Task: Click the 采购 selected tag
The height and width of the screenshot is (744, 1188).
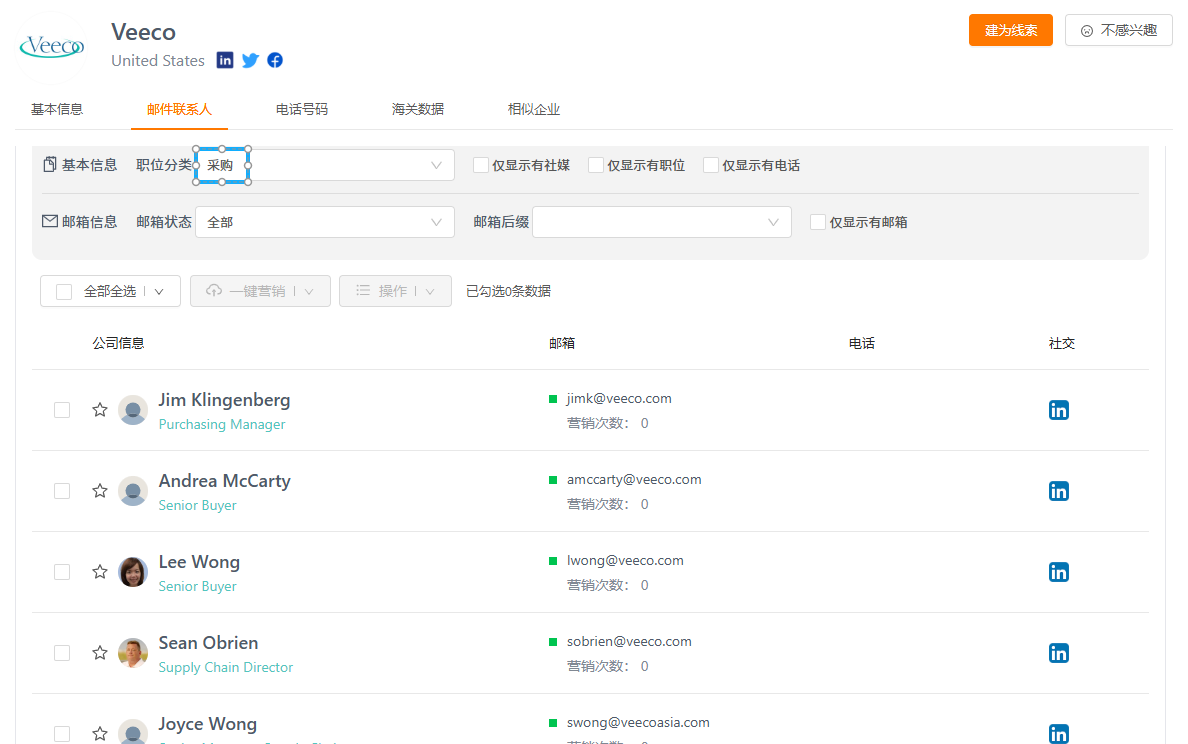Action: 220,165
